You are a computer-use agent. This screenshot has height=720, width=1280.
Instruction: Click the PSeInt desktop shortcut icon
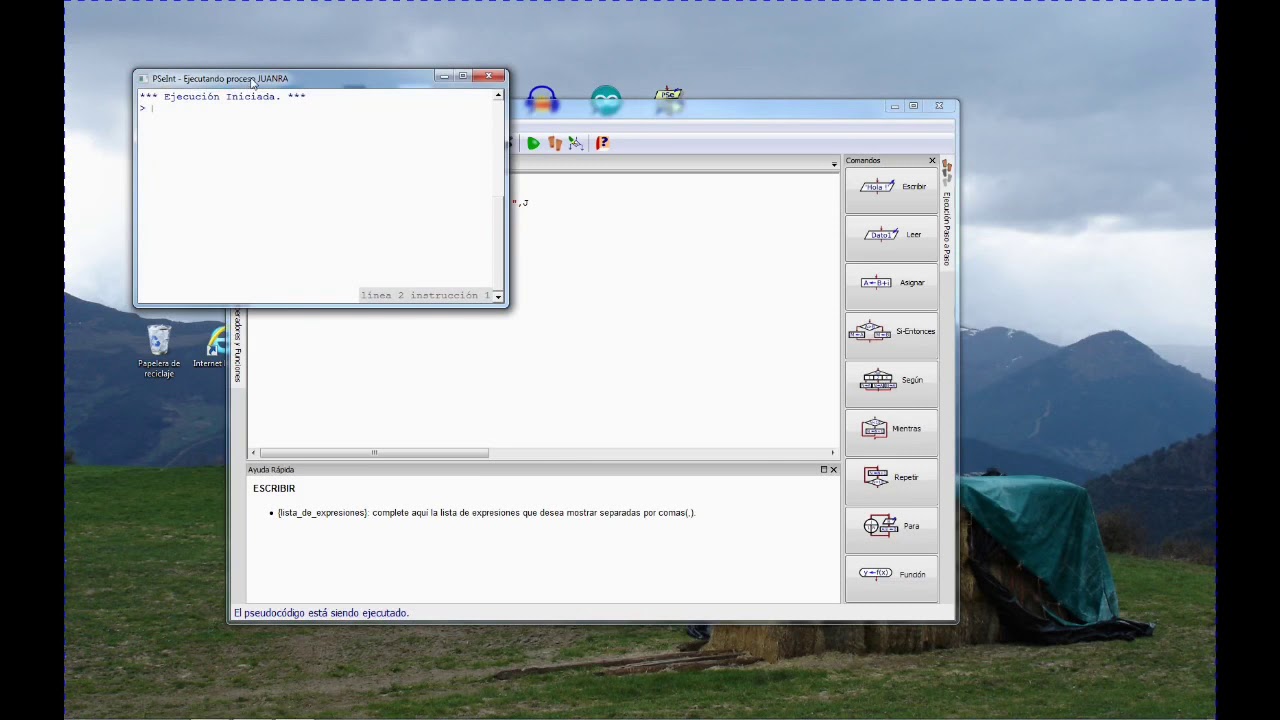(x=669, y=98)
